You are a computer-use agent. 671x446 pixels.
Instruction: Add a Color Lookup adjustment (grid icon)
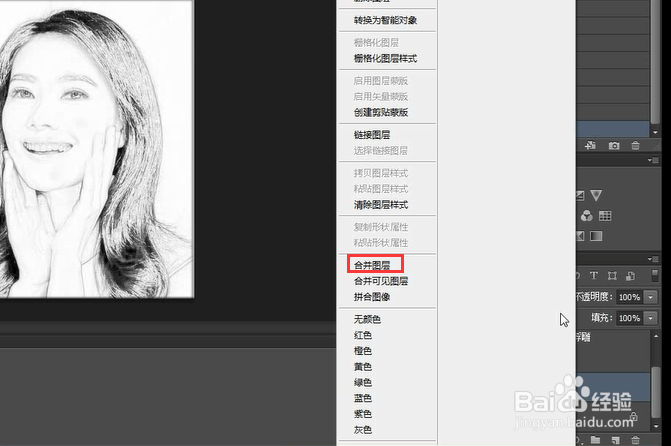605,216
